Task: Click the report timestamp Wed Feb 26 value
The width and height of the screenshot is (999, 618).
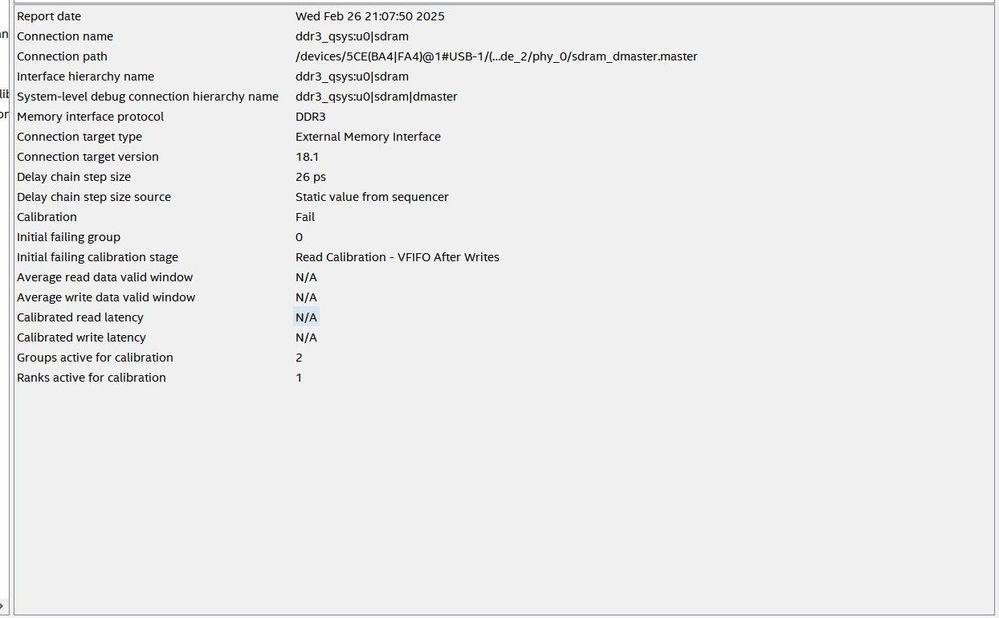Action: 370,16
